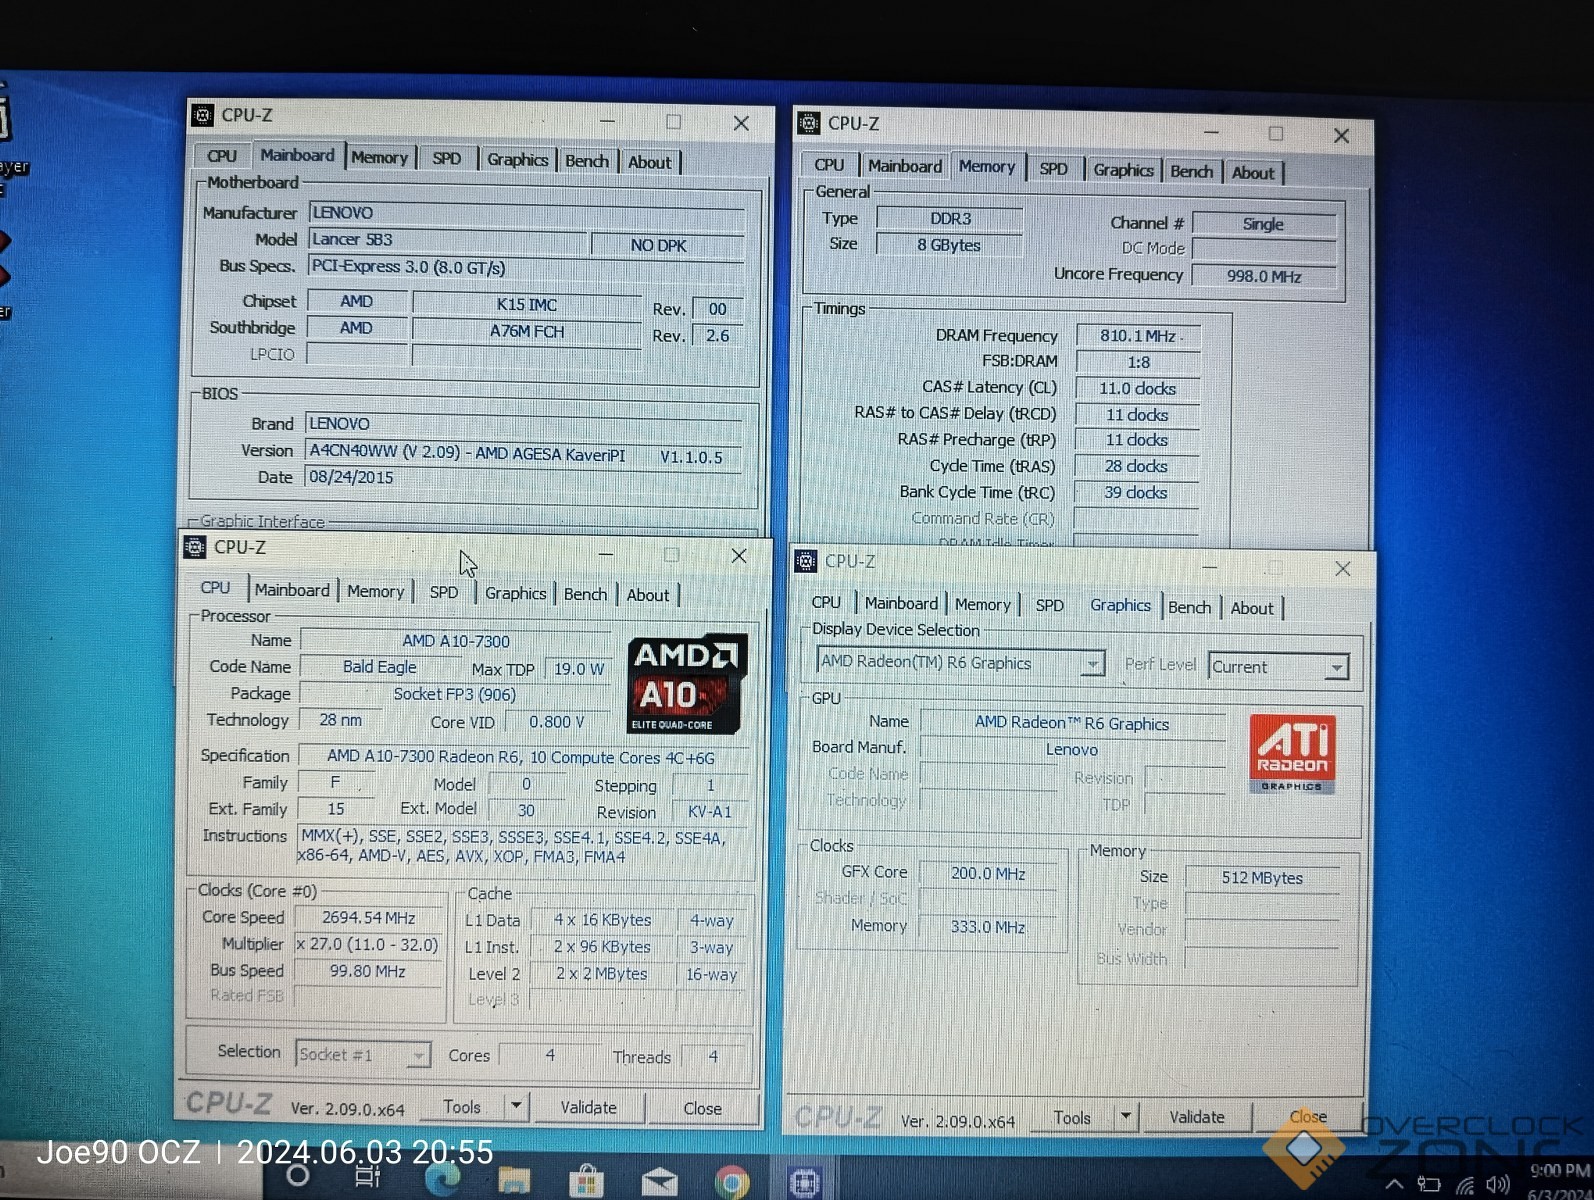Open the Wi-Fi network tray icon
Screen dimensions: 1594x1200
[1465, 1186]
